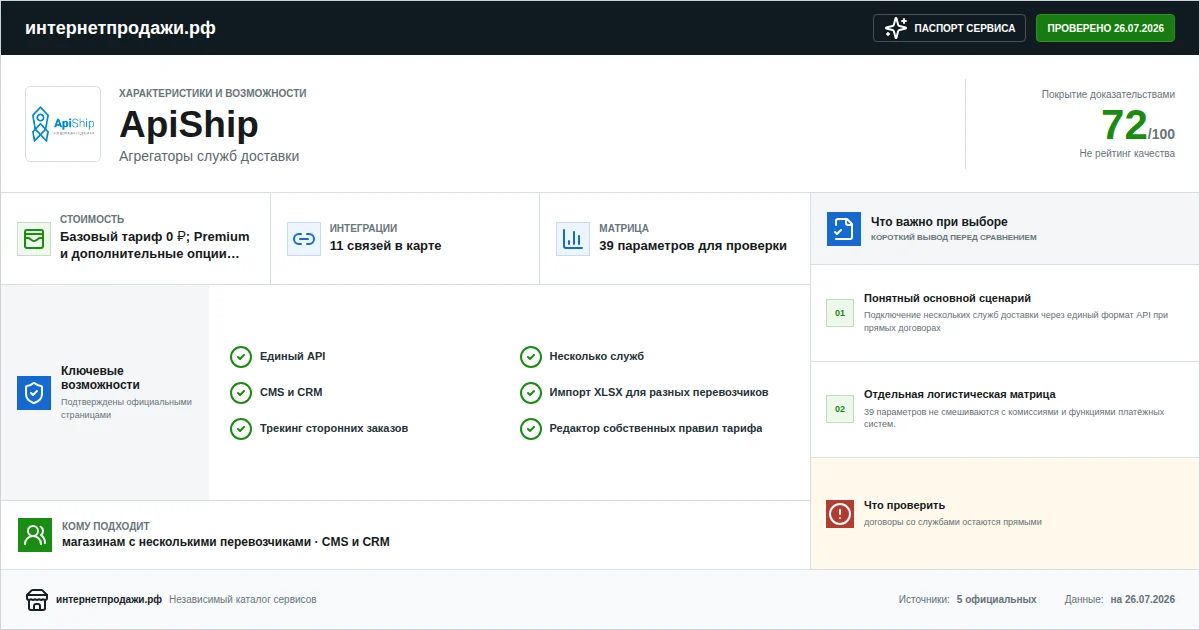Open the Паспорт сервиса button
The height and width of the screenshot is (630, 1200).
[950, 28]
